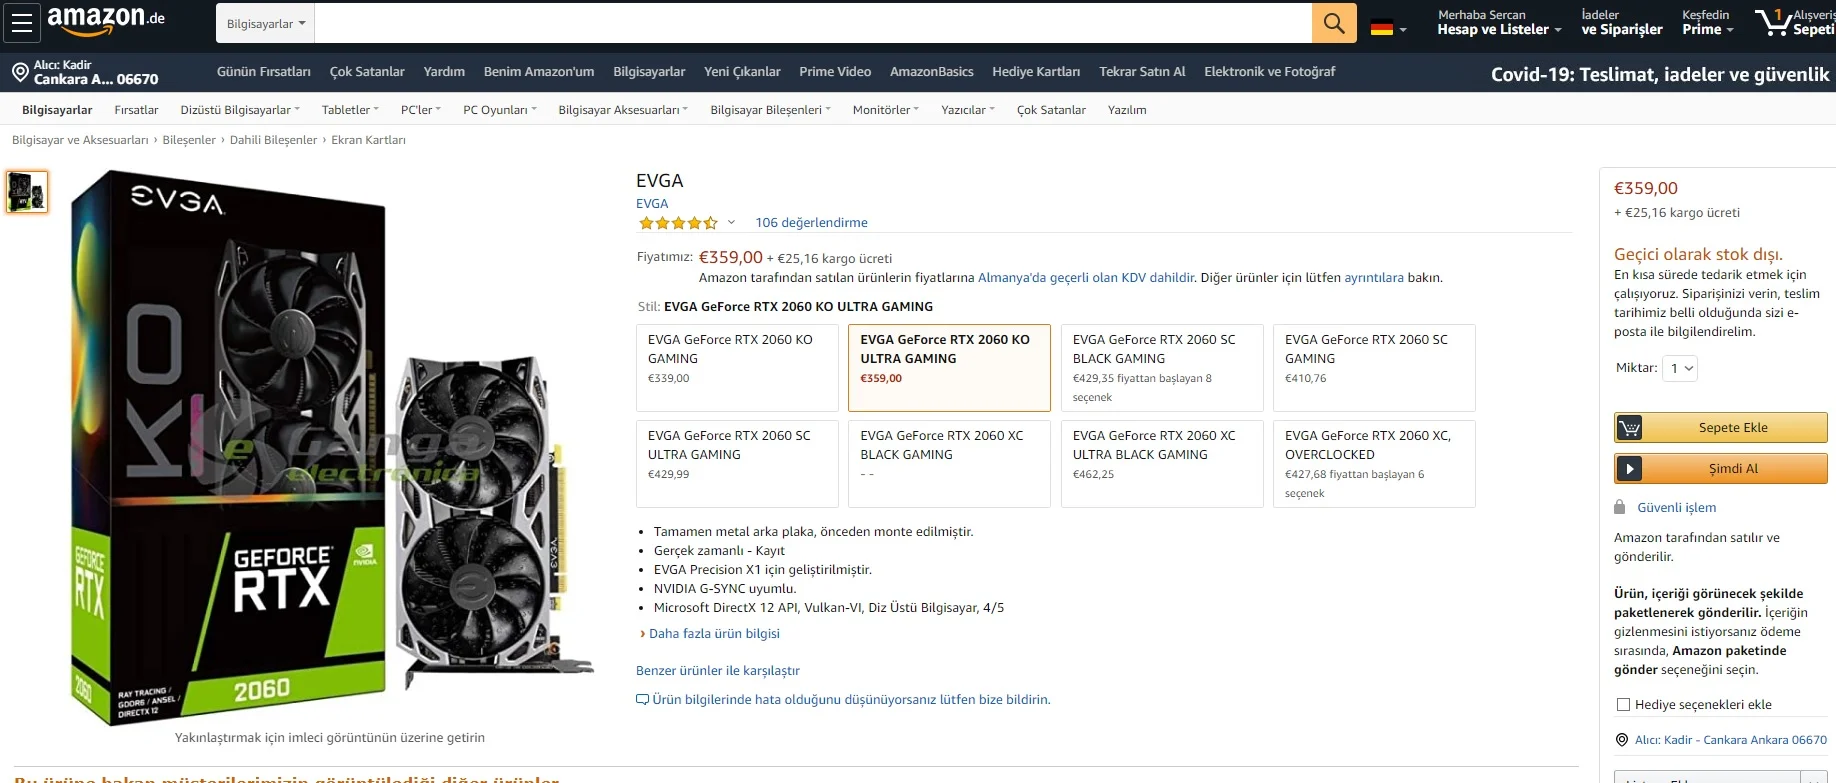Open the Monitörler submenu
This screenshot has height=783, width=1836.
coord(885,110)
